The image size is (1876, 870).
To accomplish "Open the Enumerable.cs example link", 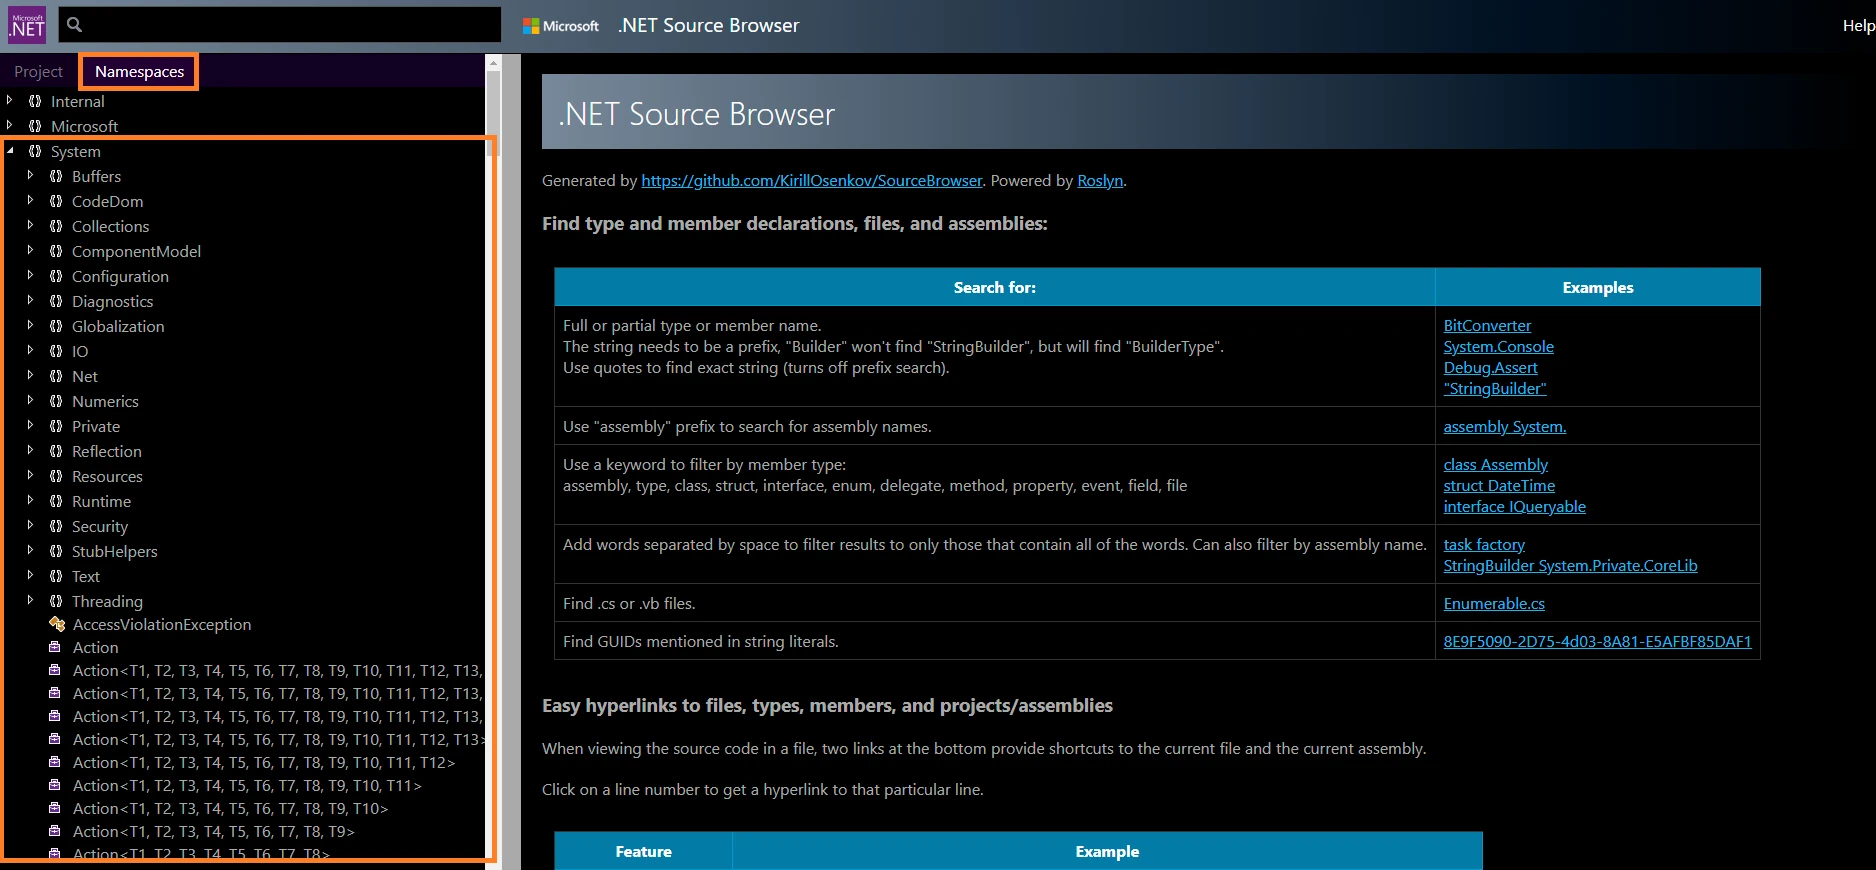I will (x=1494, y=604).
